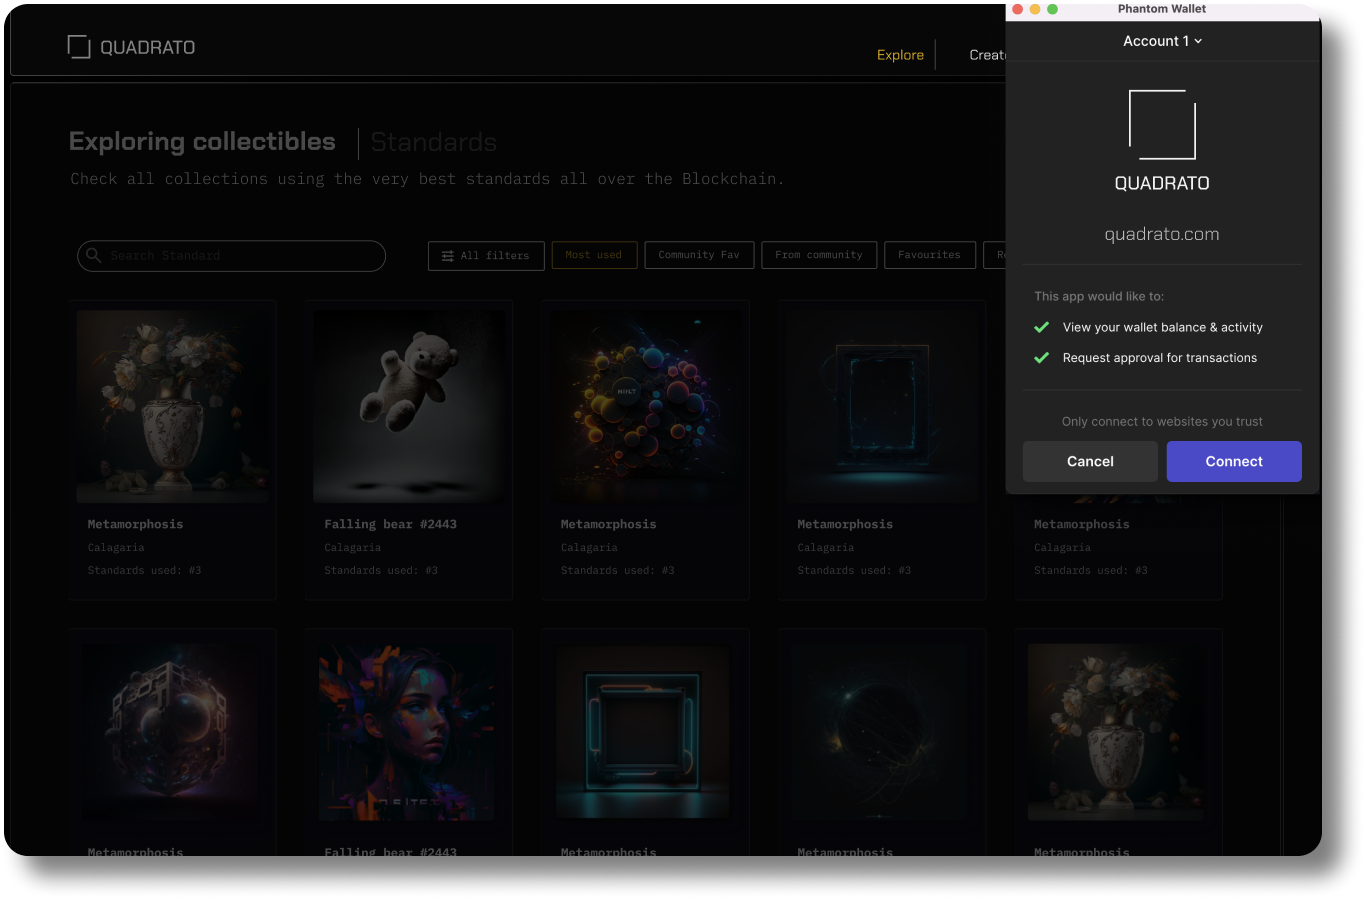Focus the Search Standard input field

click(x=231, y=256)
